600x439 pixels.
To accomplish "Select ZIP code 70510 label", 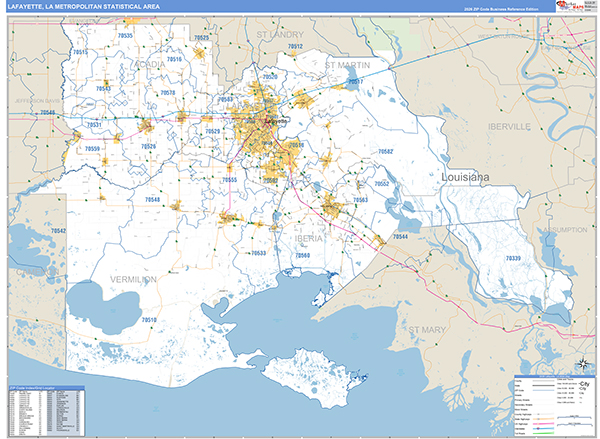I will (150, 319).
